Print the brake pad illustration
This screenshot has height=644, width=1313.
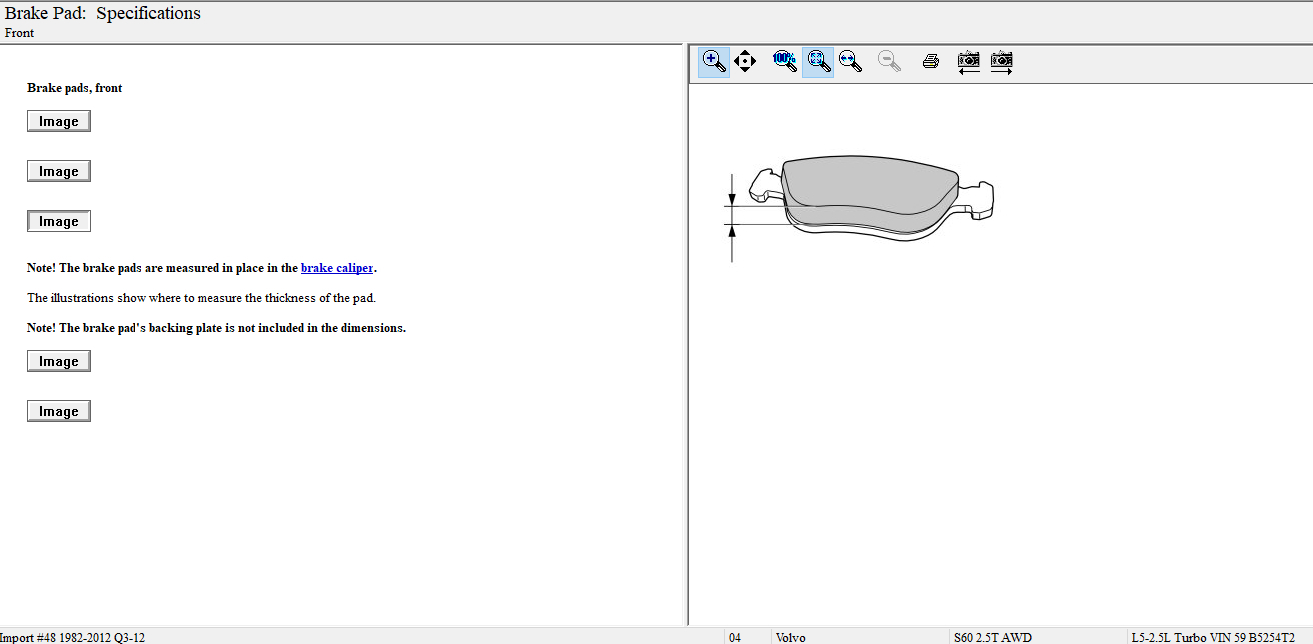[930, 61]
